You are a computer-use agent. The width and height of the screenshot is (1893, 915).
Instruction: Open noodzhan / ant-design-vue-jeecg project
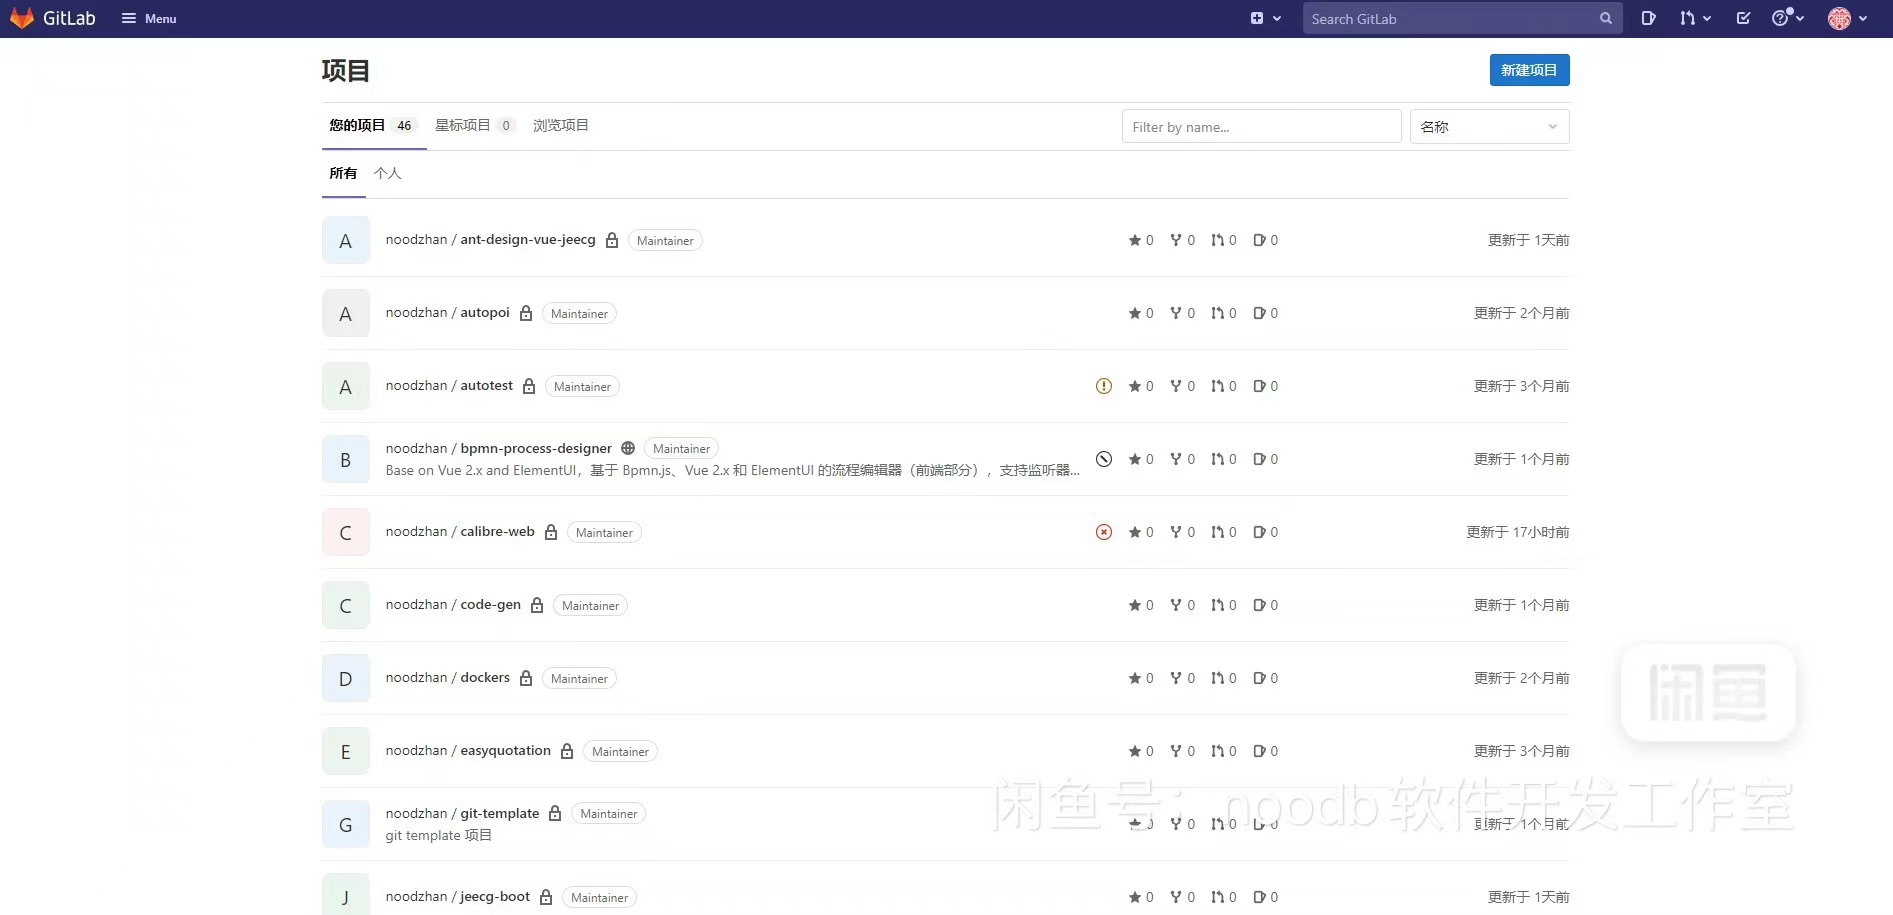(490, 240)
